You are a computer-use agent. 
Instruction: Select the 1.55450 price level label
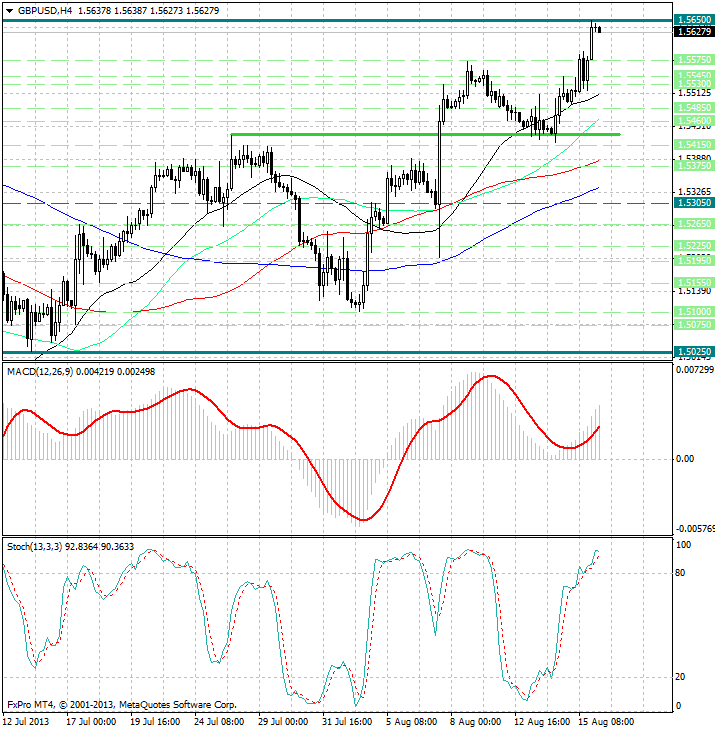coord(693,75)
